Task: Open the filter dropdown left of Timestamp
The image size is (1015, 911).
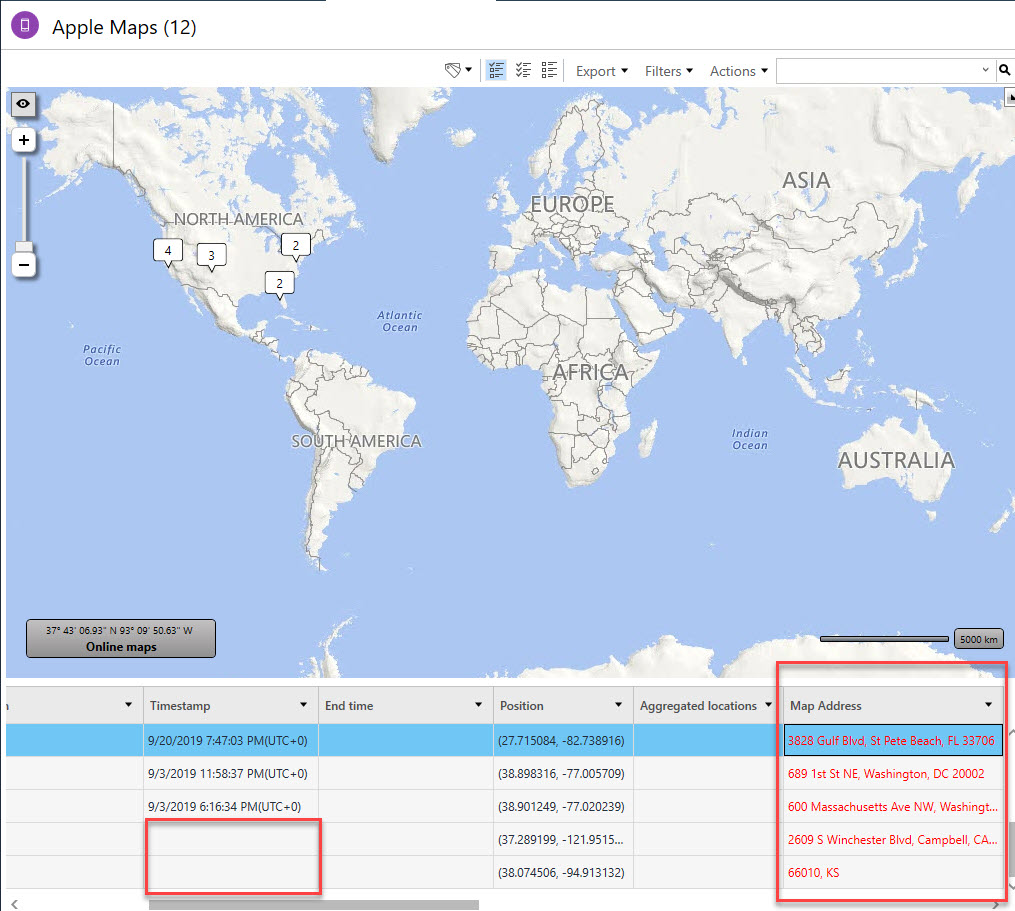Action: [x=128, y=704]
